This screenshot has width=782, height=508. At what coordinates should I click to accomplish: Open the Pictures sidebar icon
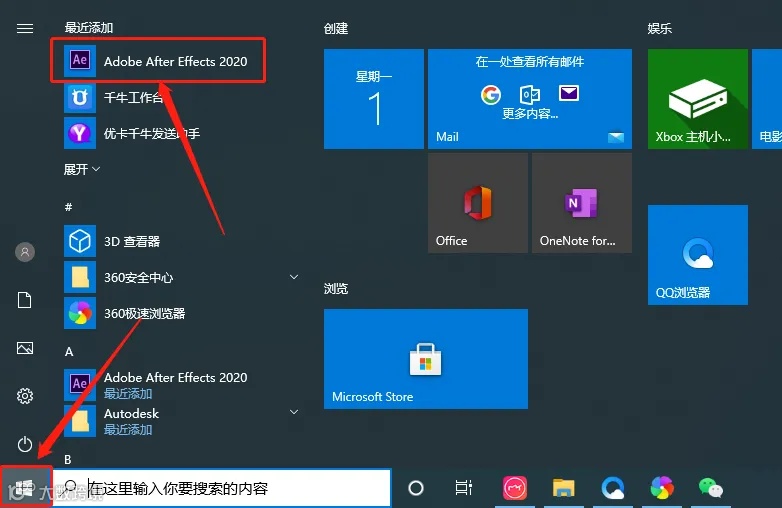pyautogui.click(x=25, y=348)
